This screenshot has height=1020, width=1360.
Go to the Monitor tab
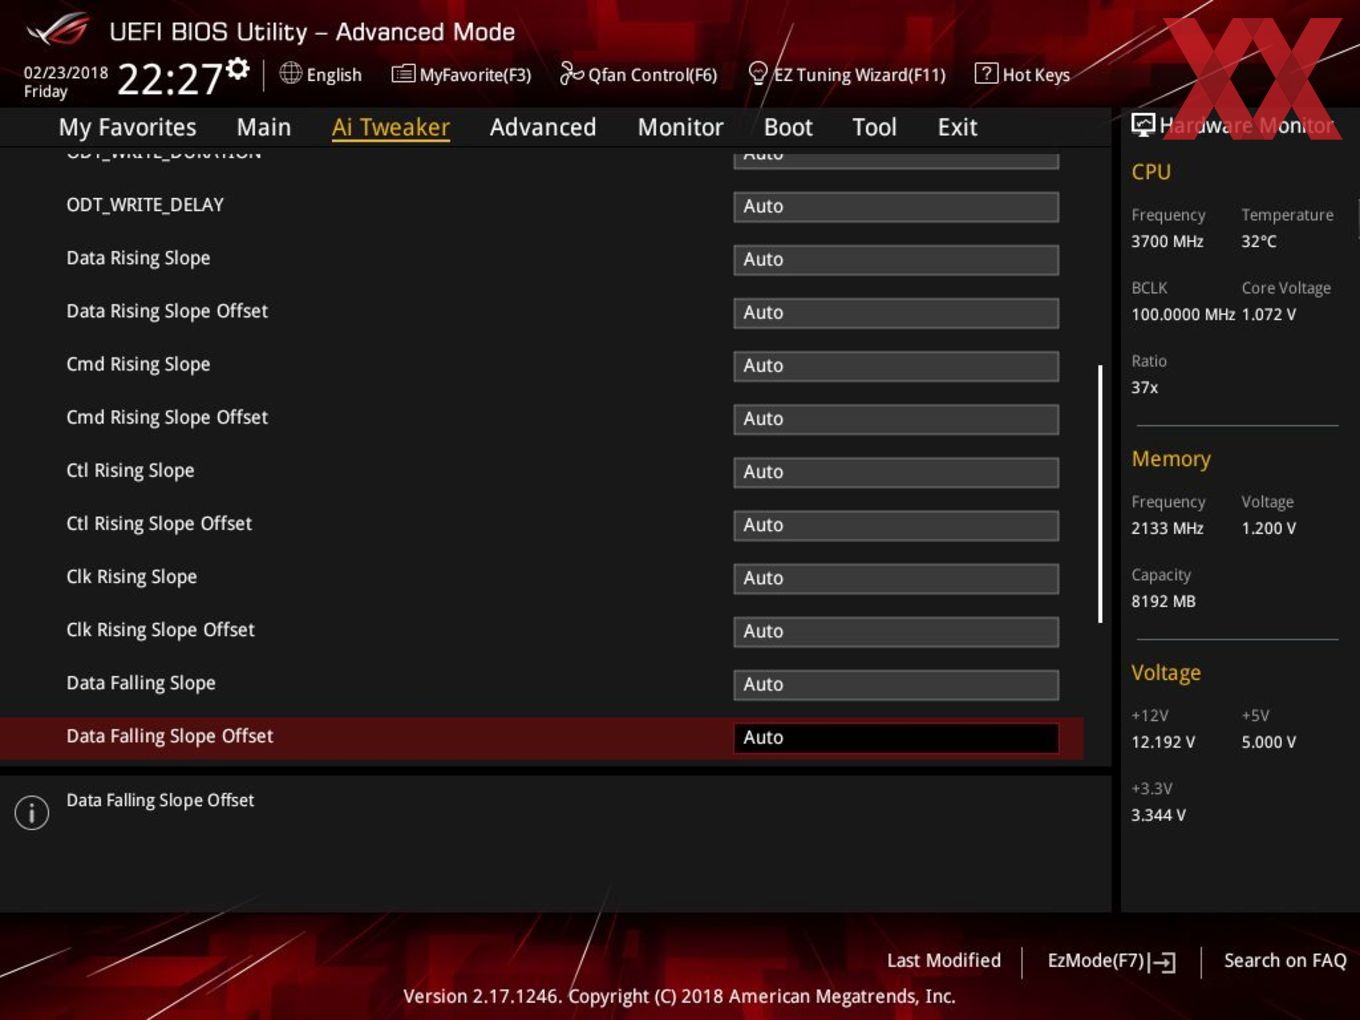[x=680, y=127]
